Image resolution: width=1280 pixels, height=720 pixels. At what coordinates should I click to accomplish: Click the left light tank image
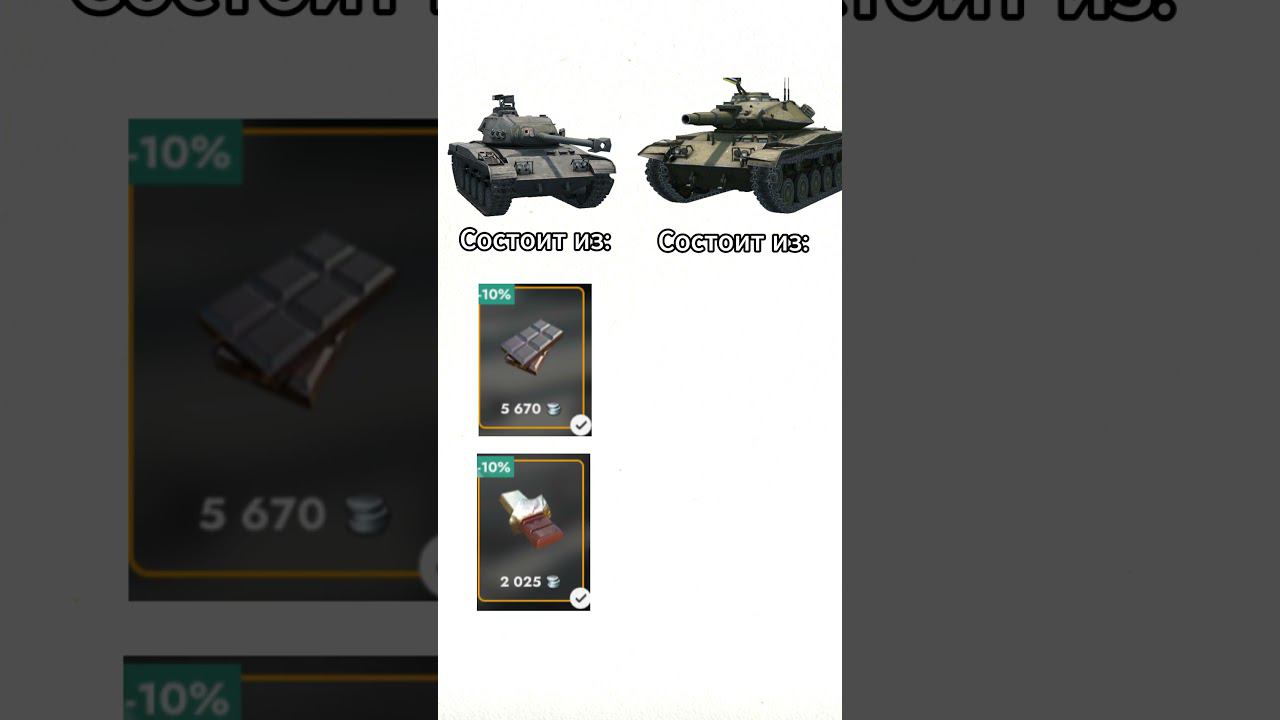tap(531, 155)
